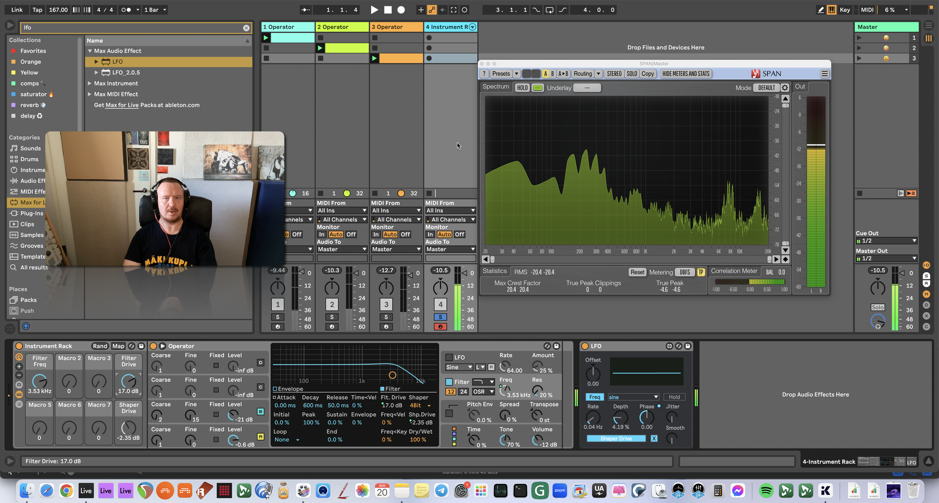Open SPAN Underlay selector
Image resolution: width=939 pixels, height=503 pixels.
(x=587, y=88)
